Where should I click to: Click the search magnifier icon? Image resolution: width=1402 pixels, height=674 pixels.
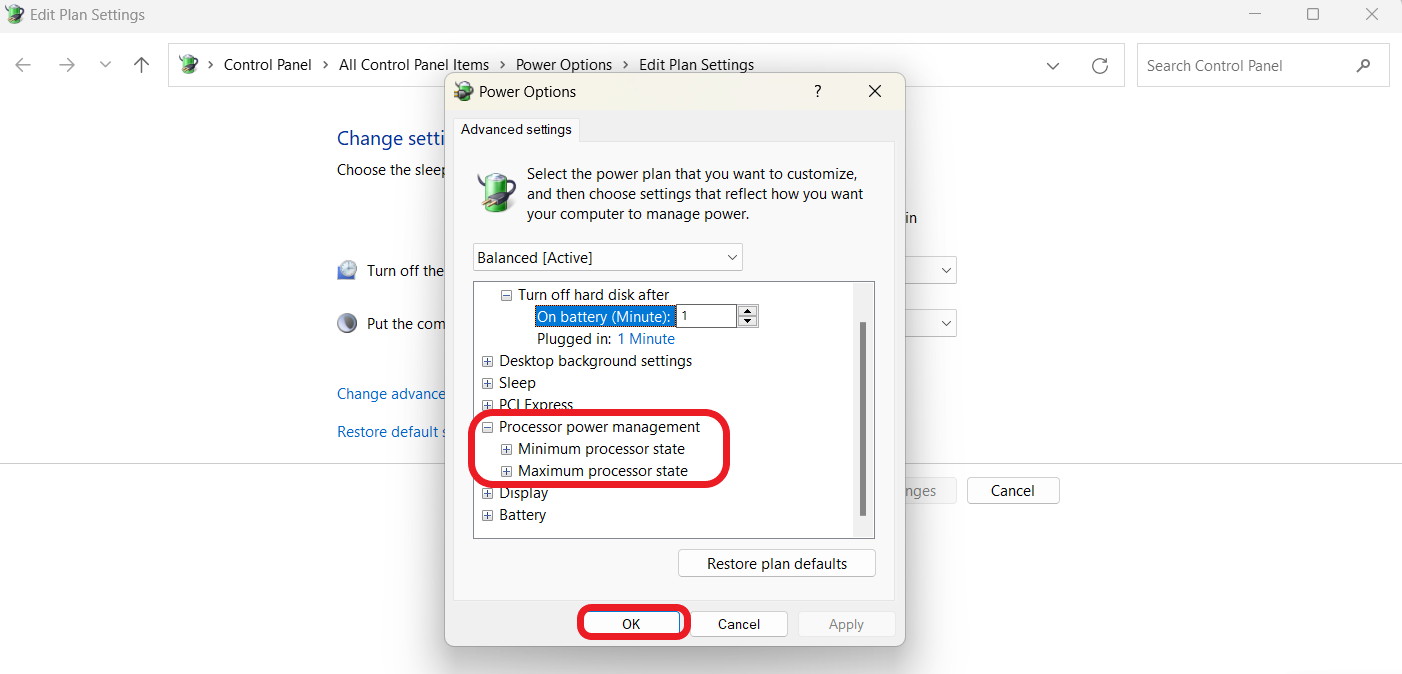tap(1364, 66)
